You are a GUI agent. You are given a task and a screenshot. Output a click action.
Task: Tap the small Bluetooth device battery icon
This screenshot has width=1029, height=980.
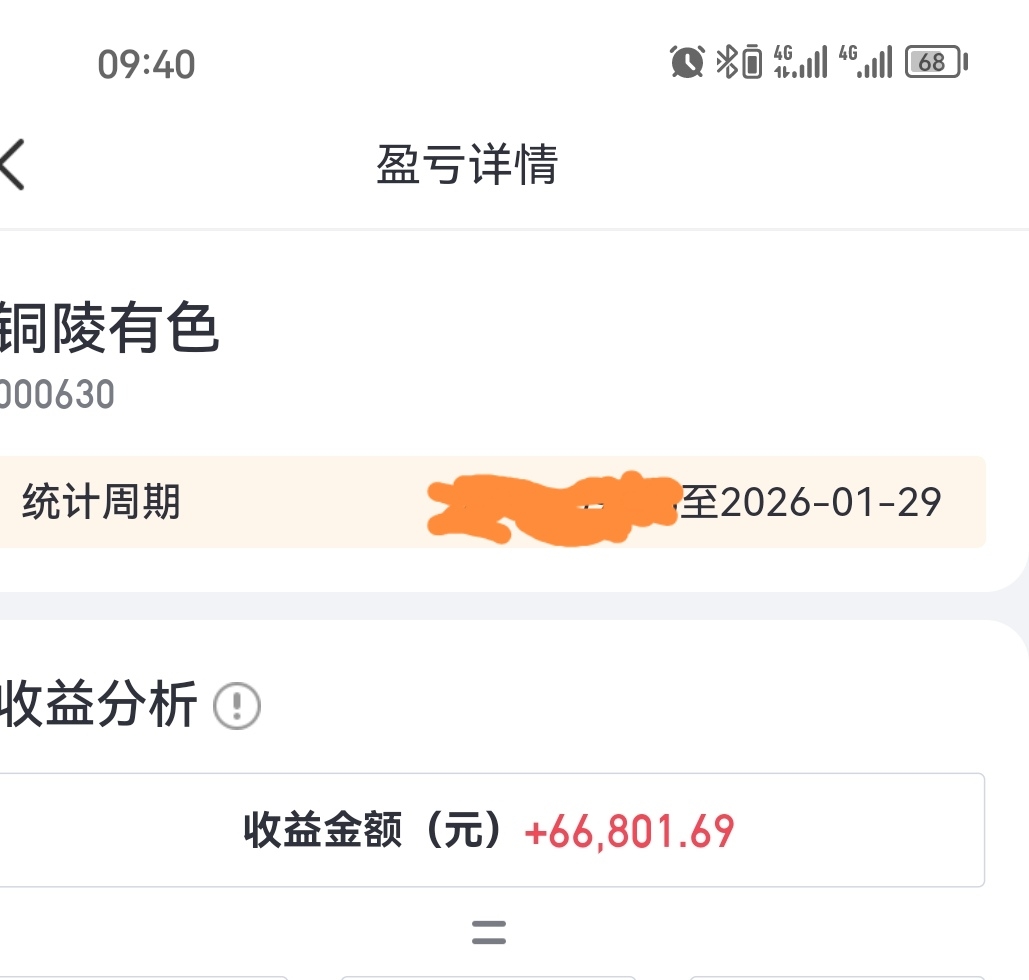tap(752, 62)
